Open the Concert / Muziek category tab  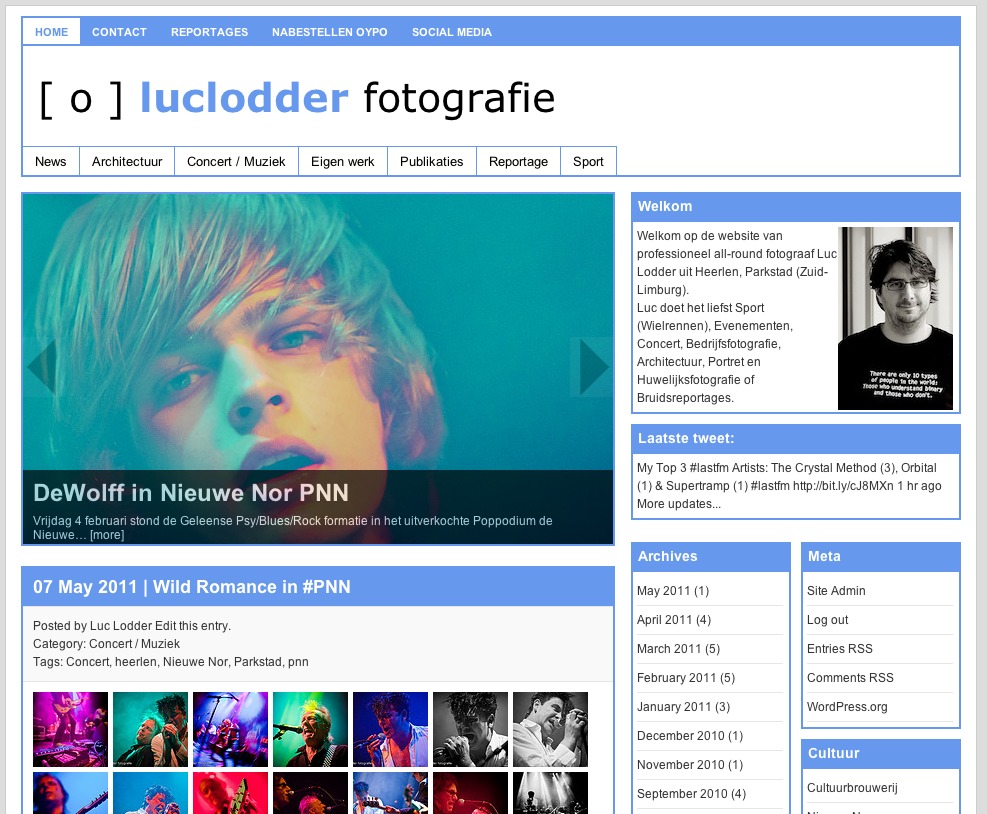click(236, 161)
